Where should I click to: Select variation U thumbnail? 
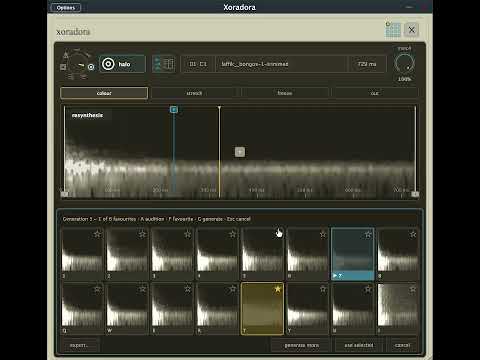tap(353, 309)
